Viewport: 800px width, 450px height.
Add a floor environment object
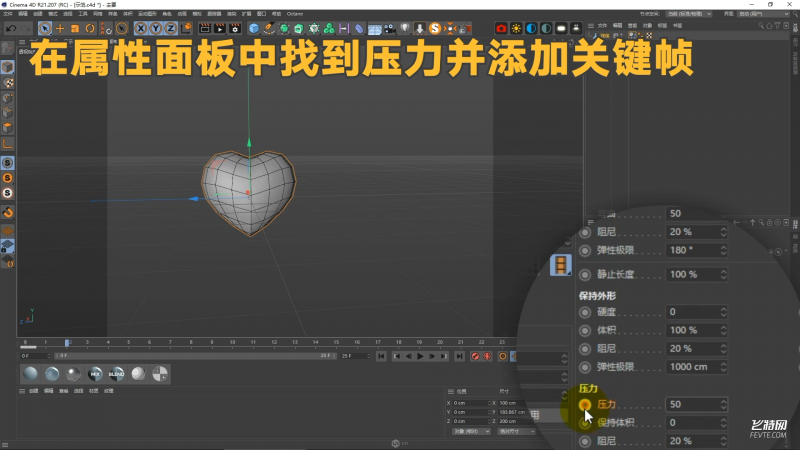tap(374, 29)
